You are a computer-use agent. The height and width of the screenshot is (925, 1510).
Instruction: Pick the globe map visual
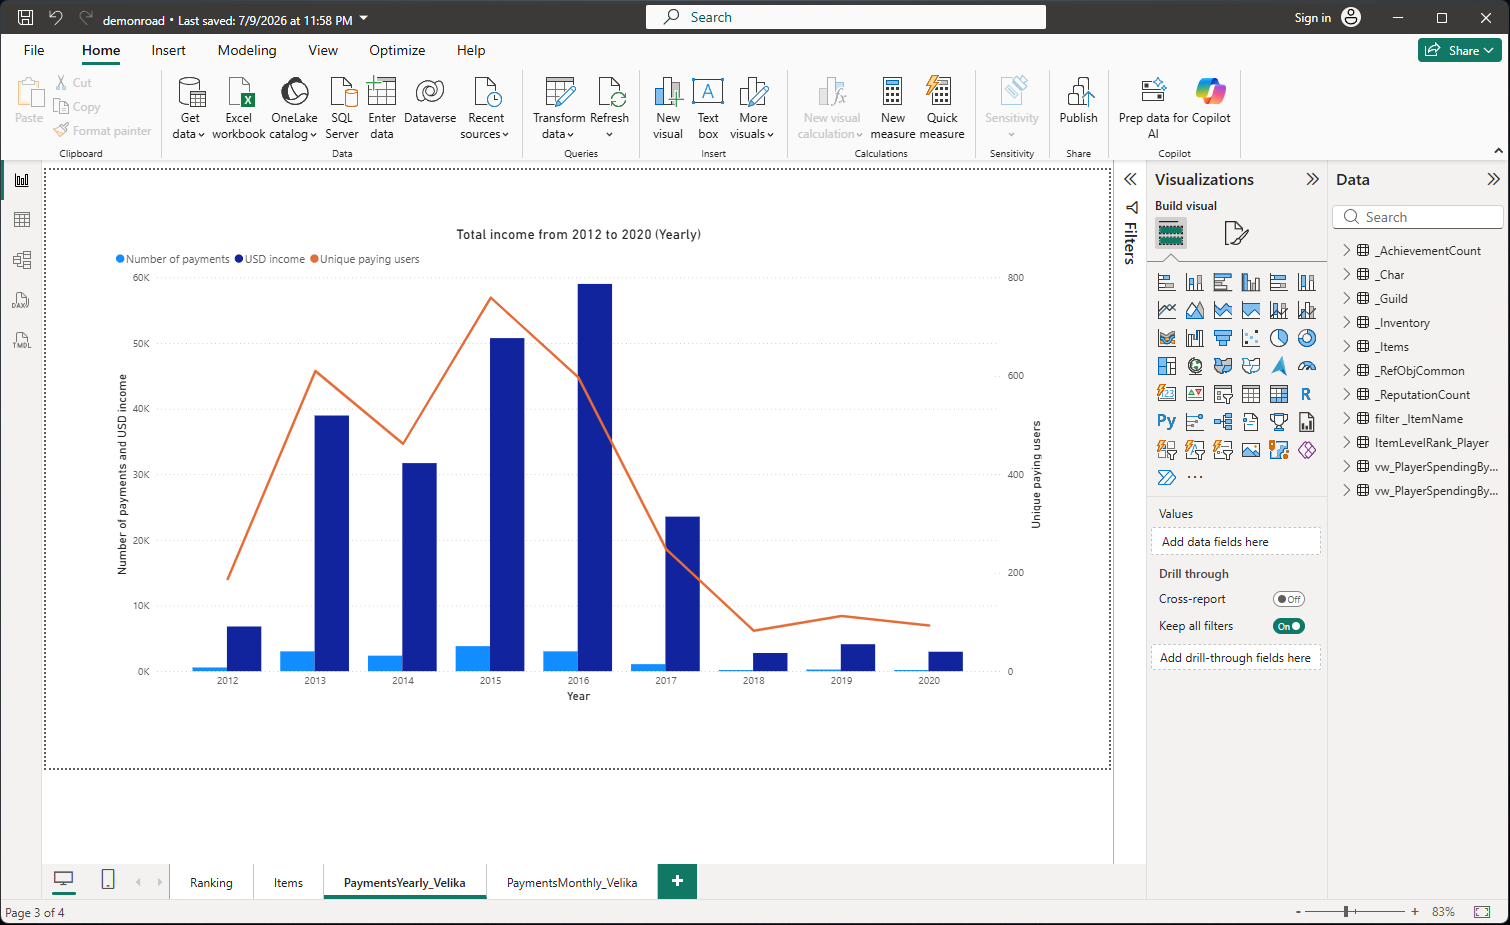(1194, 366)
